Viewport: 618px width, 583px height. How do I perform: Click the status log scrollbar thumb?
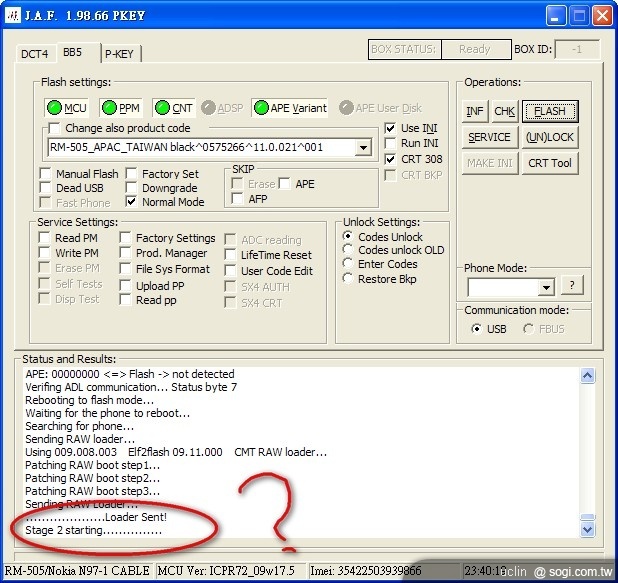point(588,517)
